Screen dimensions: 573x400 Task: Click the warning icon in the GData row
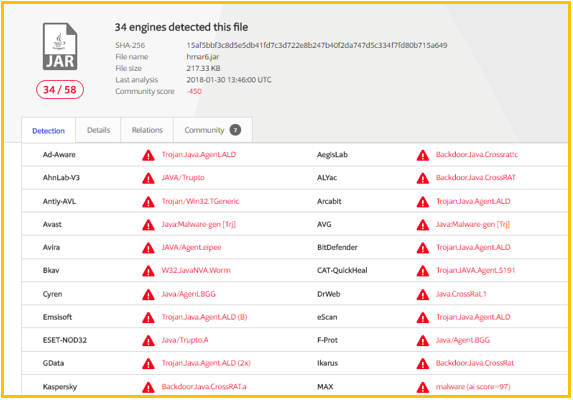(148, 363)
